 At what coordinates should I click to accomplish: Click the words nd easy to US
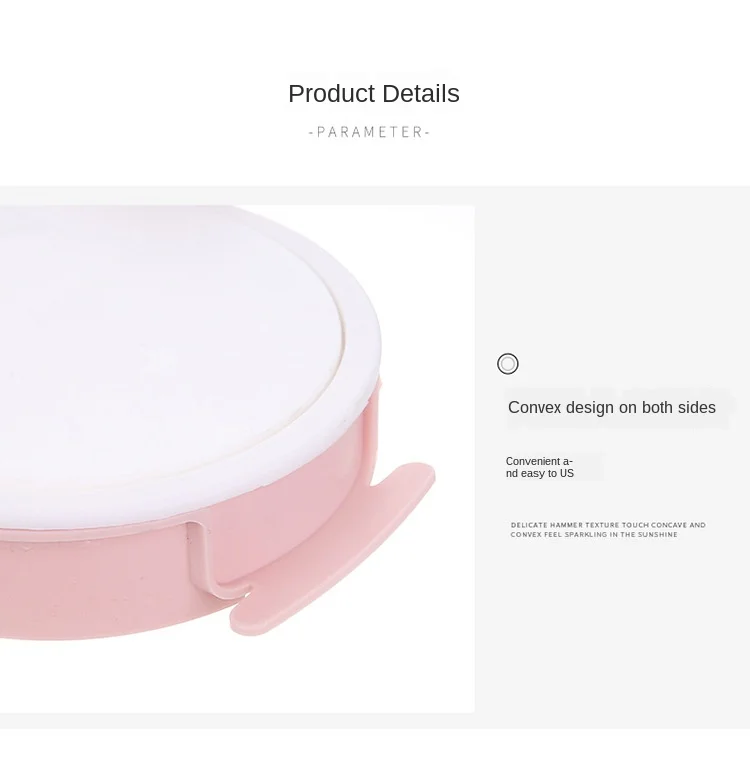point(540,474)
